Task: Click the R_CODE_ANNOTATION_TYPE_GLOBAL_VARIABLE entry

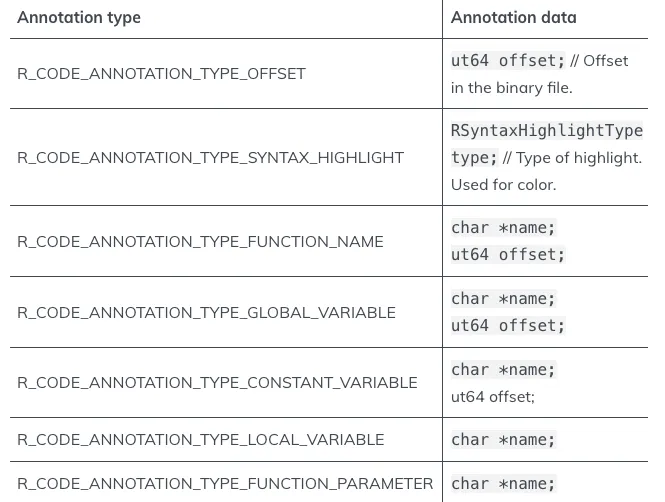Action: coord(207,313)
